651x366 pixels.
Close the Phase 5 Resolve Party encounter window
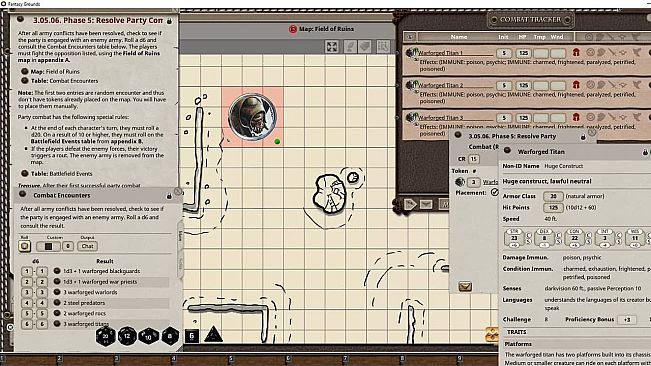592,132
